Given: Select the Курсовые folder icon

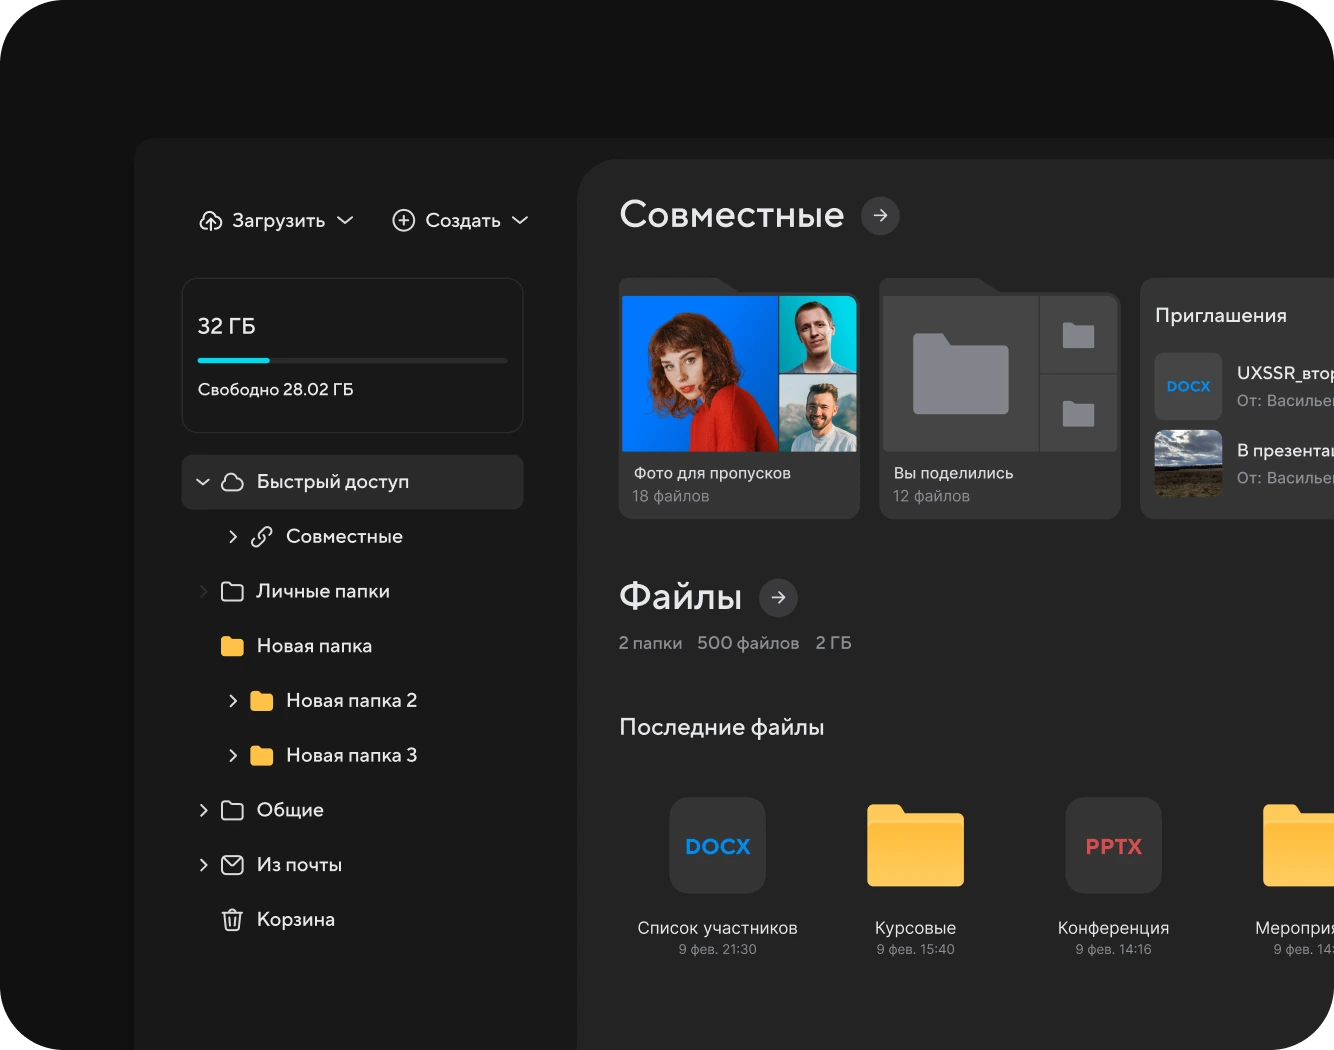Looking at the screenshot, I should [x=914, y=845].
